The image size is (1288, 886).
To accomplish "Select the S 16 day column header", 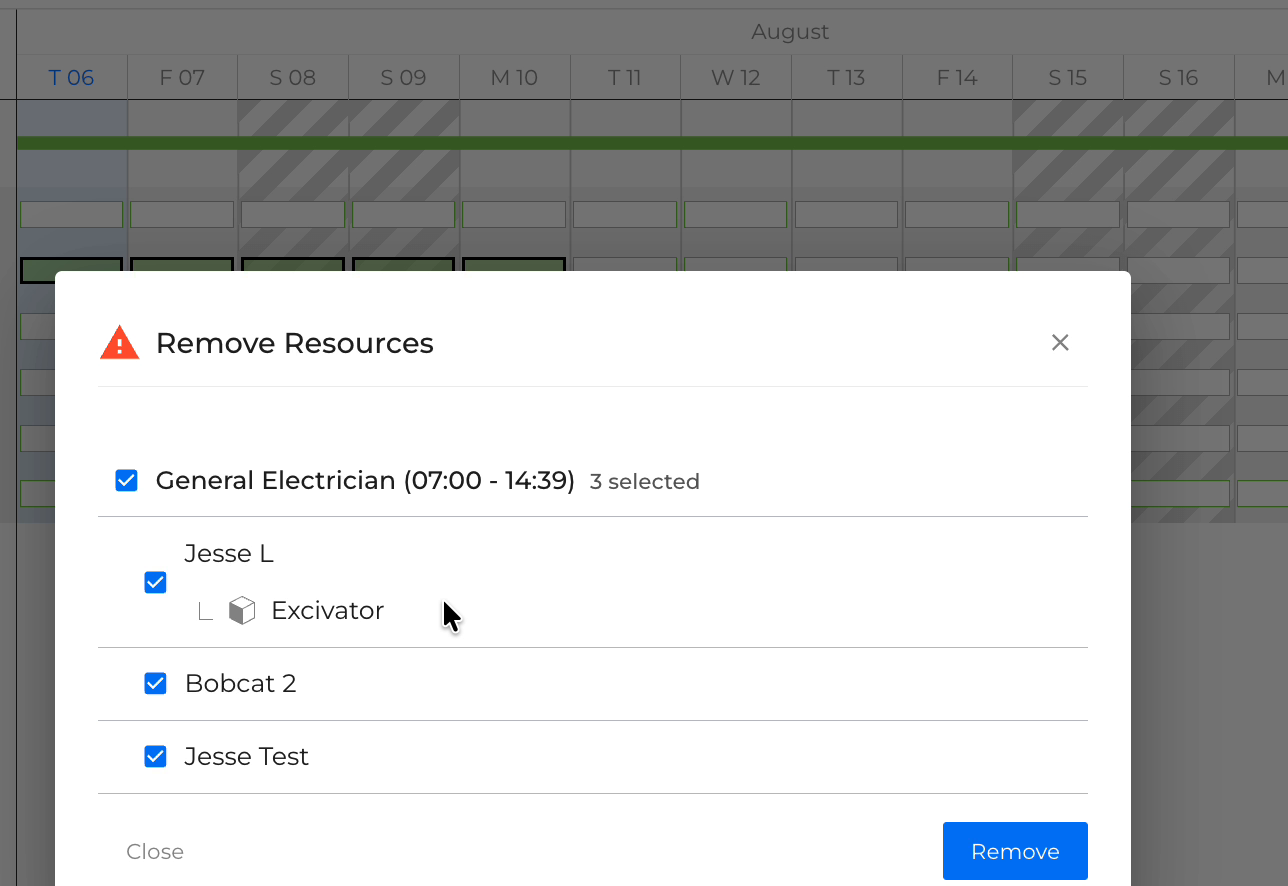I will click(x=1178, y=78).
